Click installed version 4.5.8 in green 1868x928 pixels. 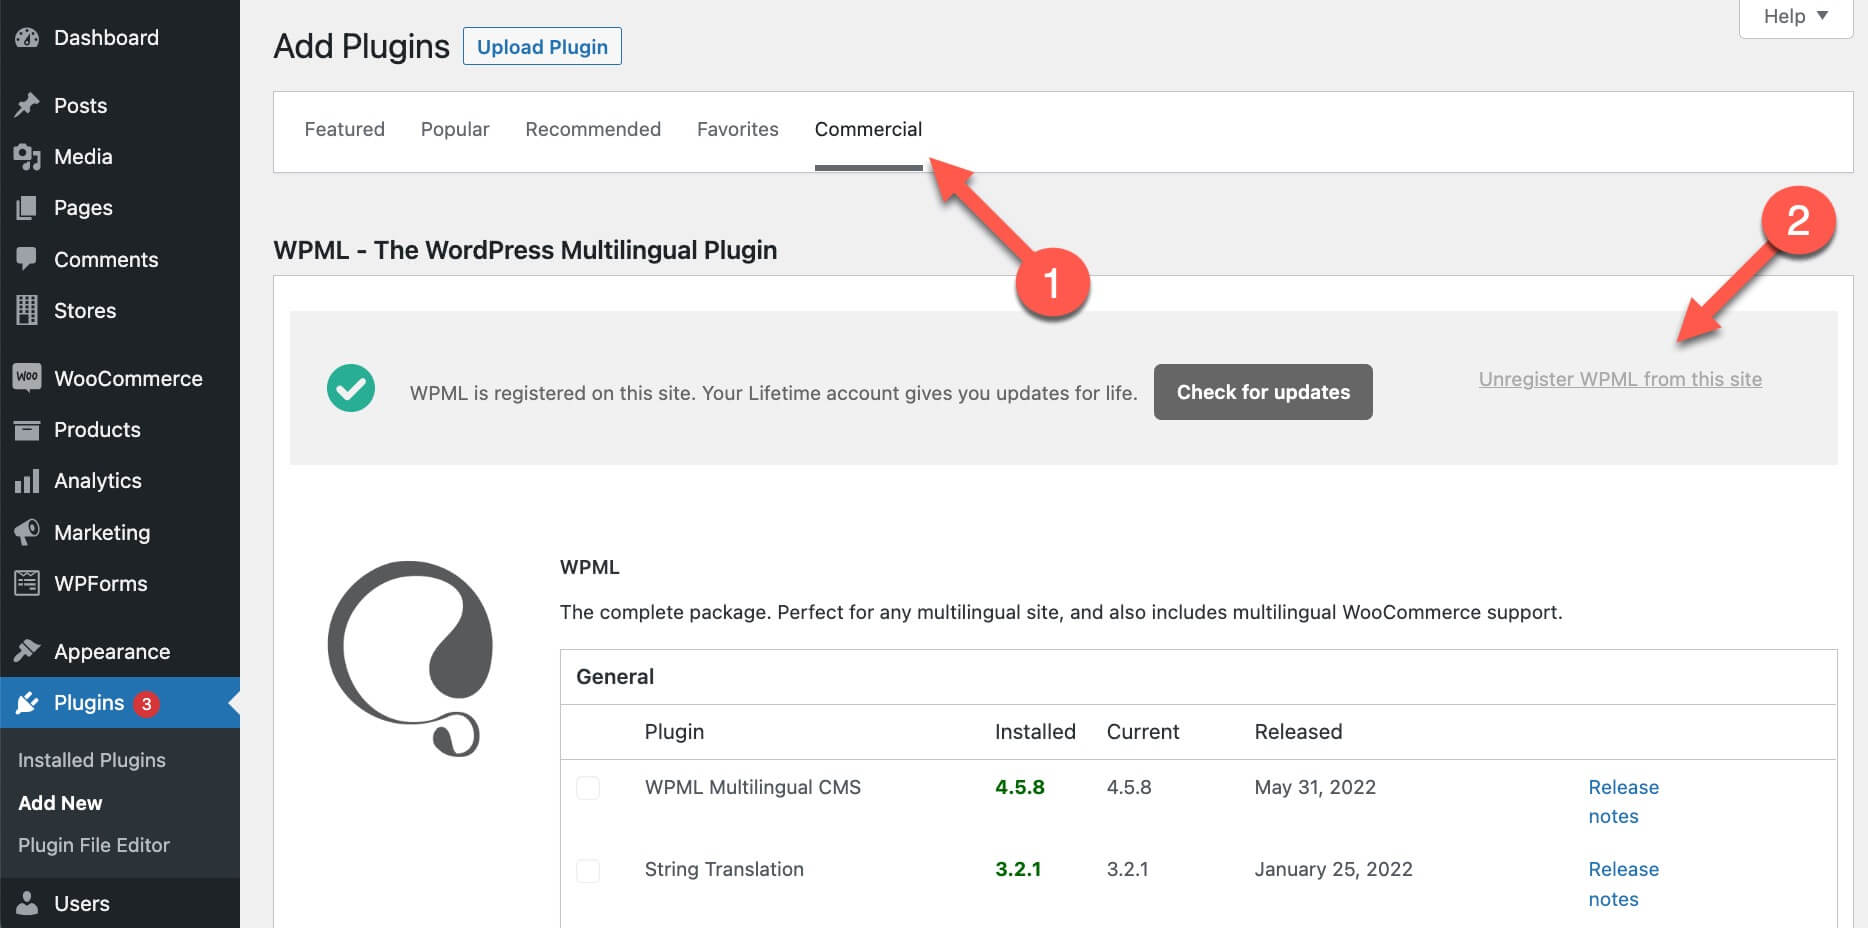[1020, 787]
